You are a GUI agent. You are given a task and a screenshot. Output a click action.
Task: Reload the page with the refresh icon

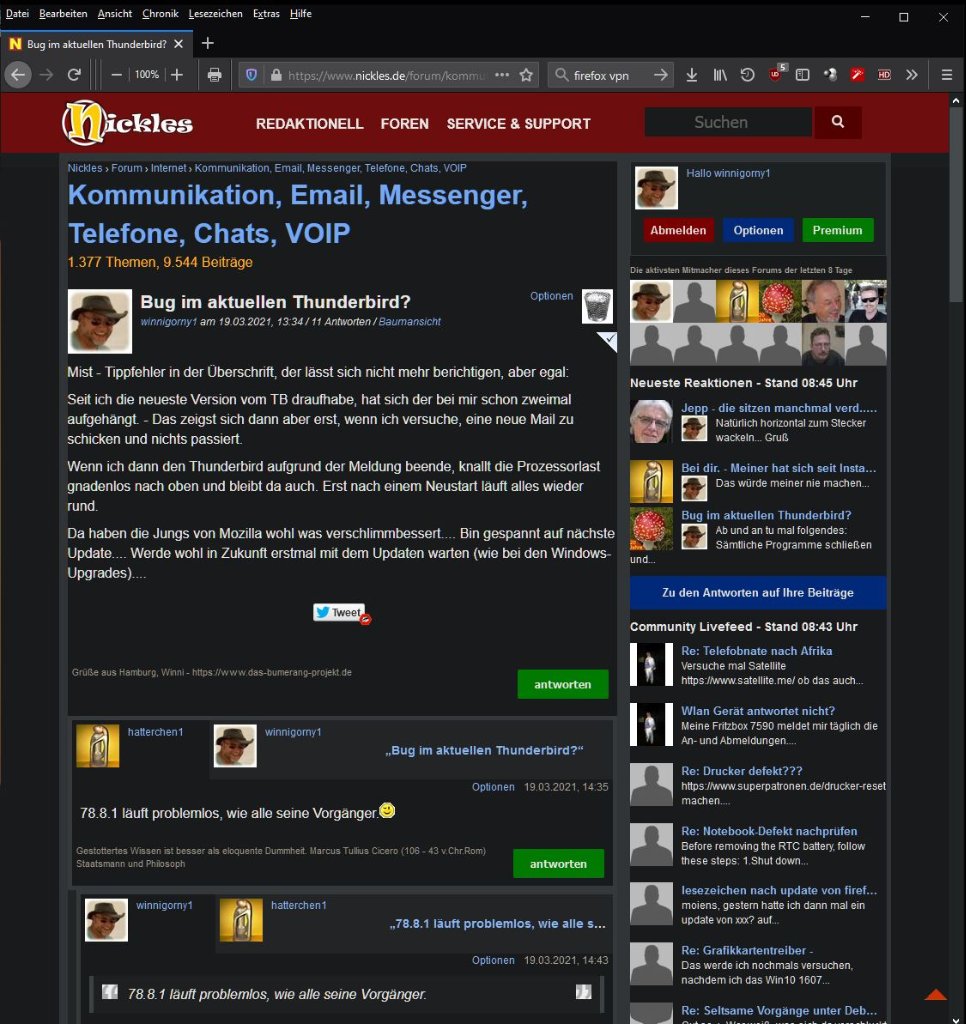coord(74,75)
